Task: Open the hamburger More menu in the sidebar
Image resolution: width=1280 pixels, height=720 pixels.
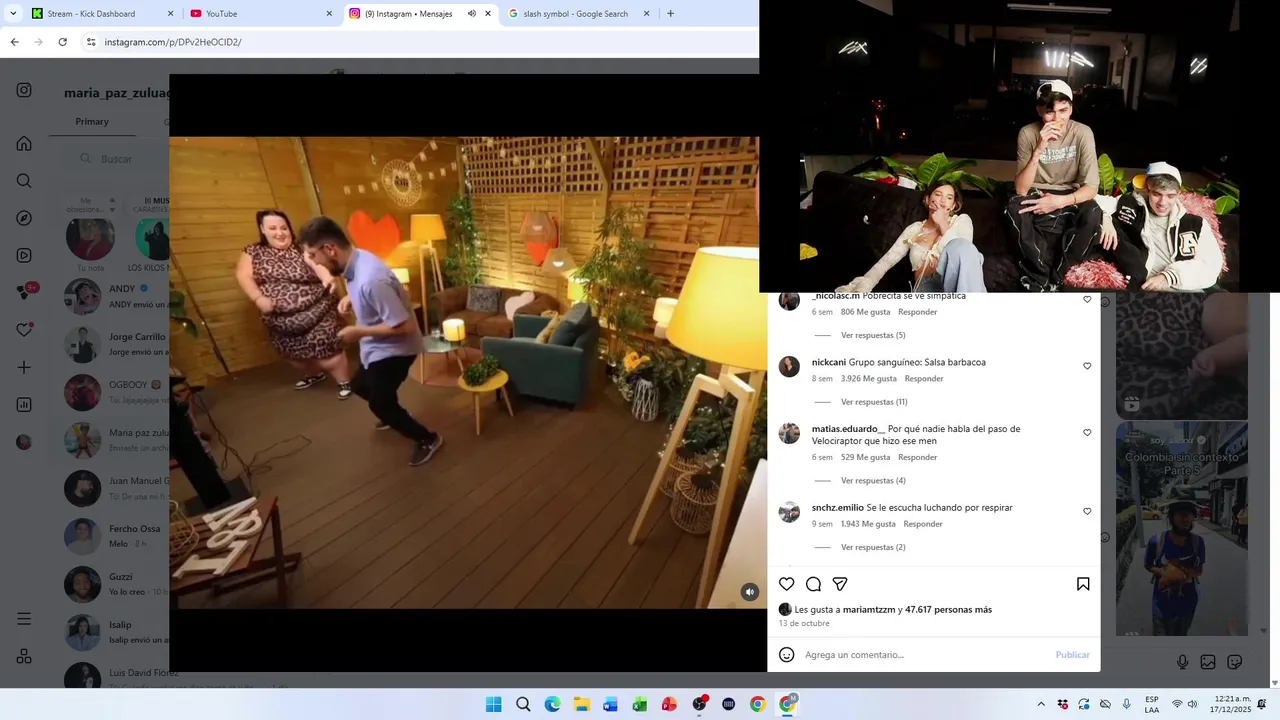Action: (24, 619)
